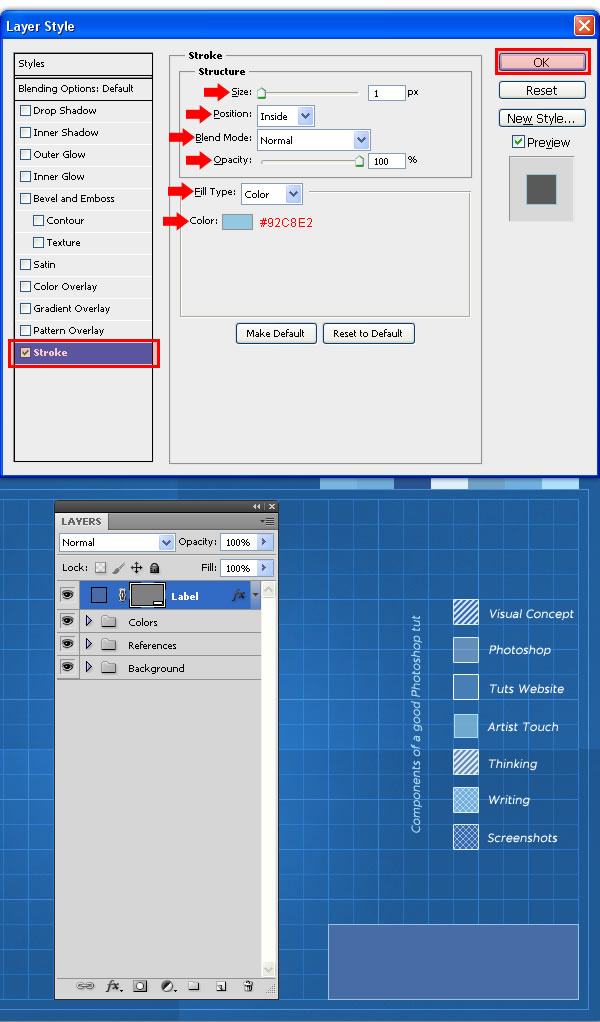
Task: Collapse the Layers panel with double arrows
Action: (x=257, y=506)
